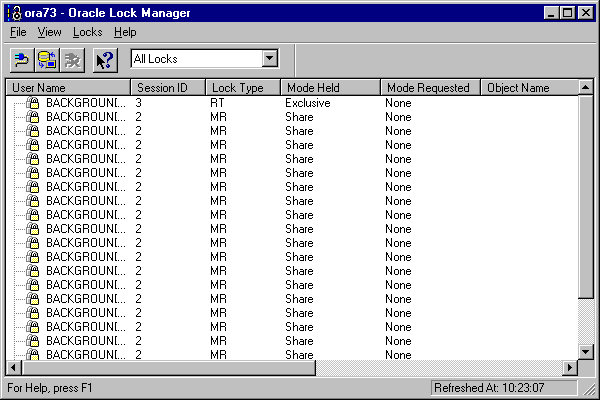
Task: Click the horizontal scrollbar left arrow
Action: 14,368
